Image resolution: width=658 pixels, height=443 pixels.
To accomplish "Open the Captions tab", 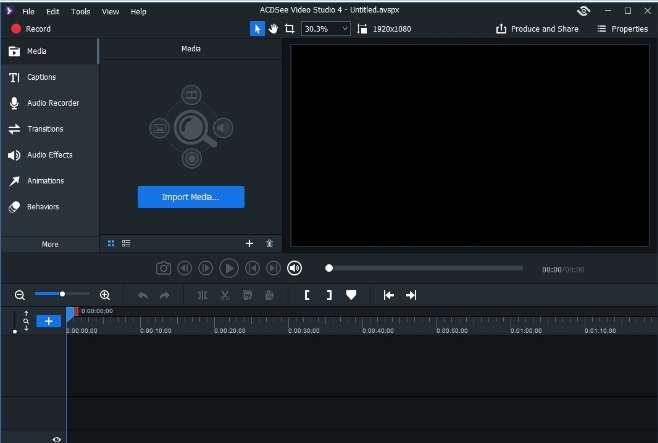I will (x=50, y=77).
